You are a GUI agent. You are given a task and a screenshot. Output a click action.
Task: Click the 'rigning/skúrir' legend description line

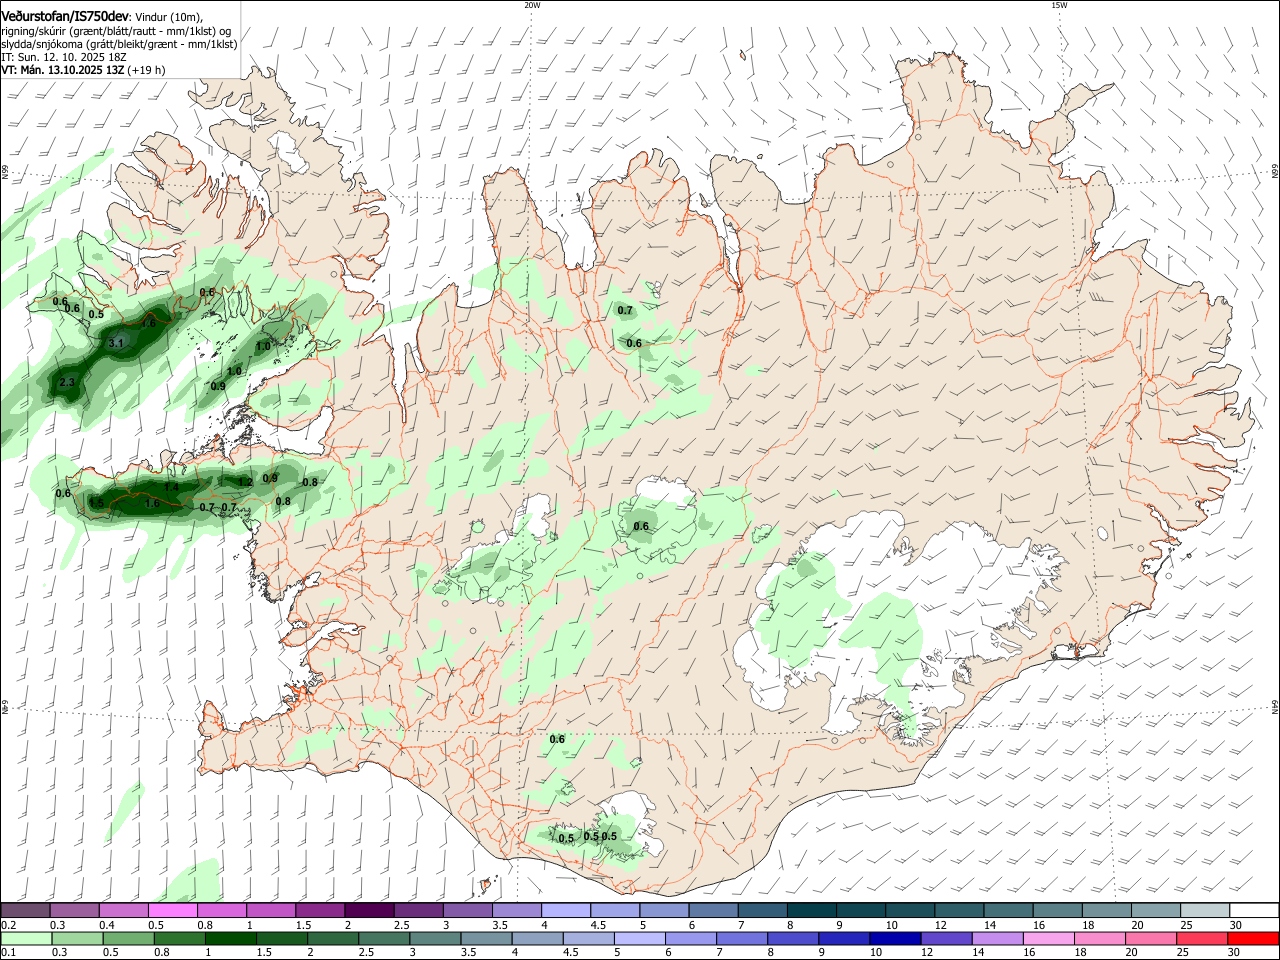click(117, 31)
